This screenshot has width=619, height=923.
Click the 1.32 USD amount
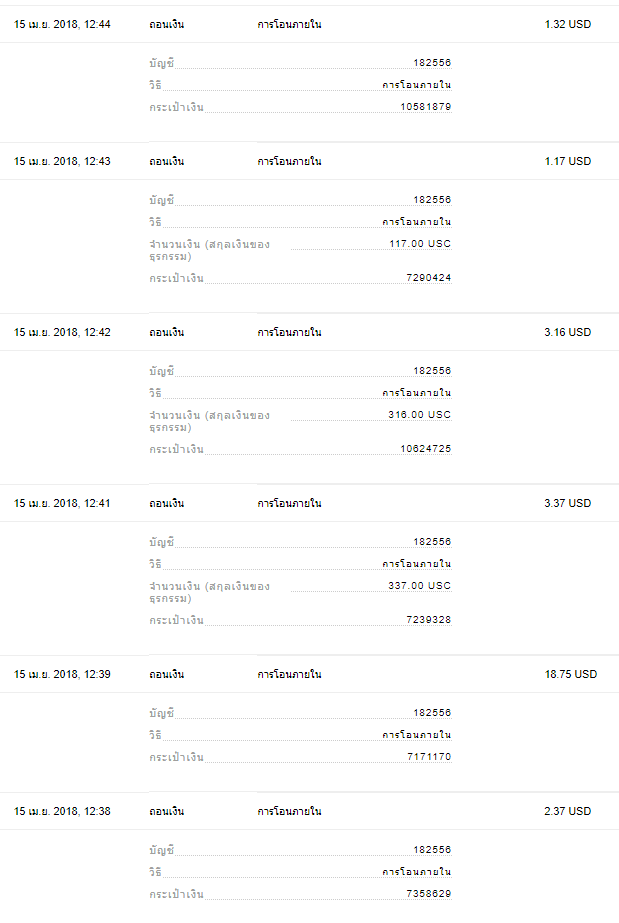tap(568, 24)
